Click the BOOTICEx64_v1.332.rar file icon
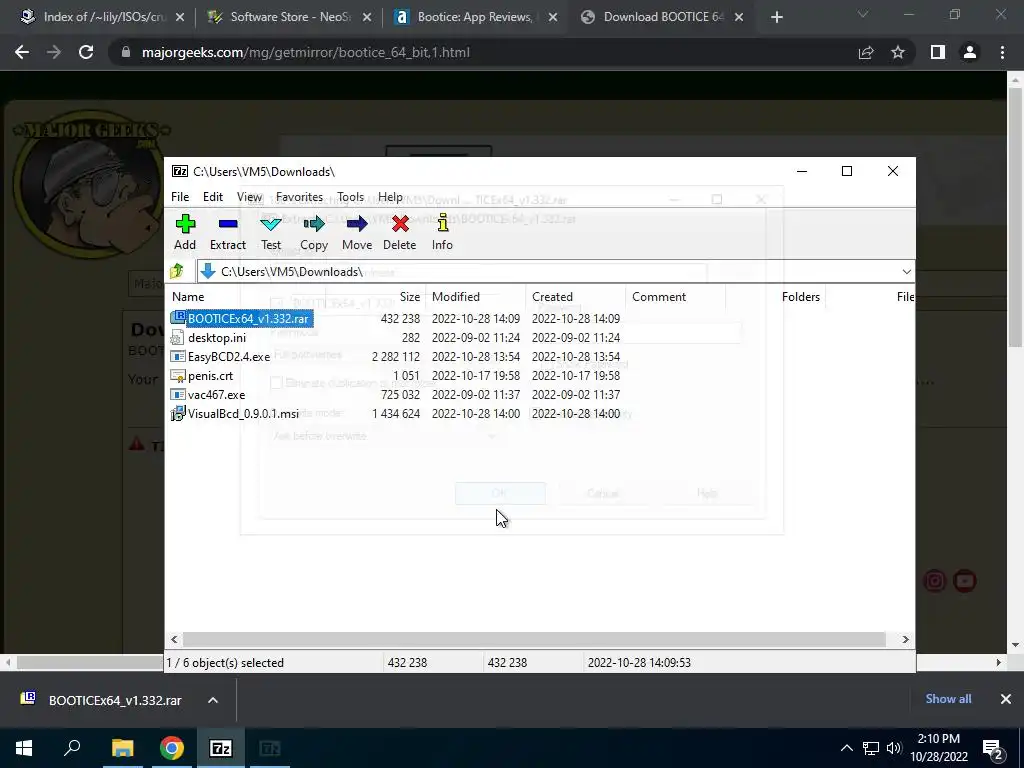 178,318
